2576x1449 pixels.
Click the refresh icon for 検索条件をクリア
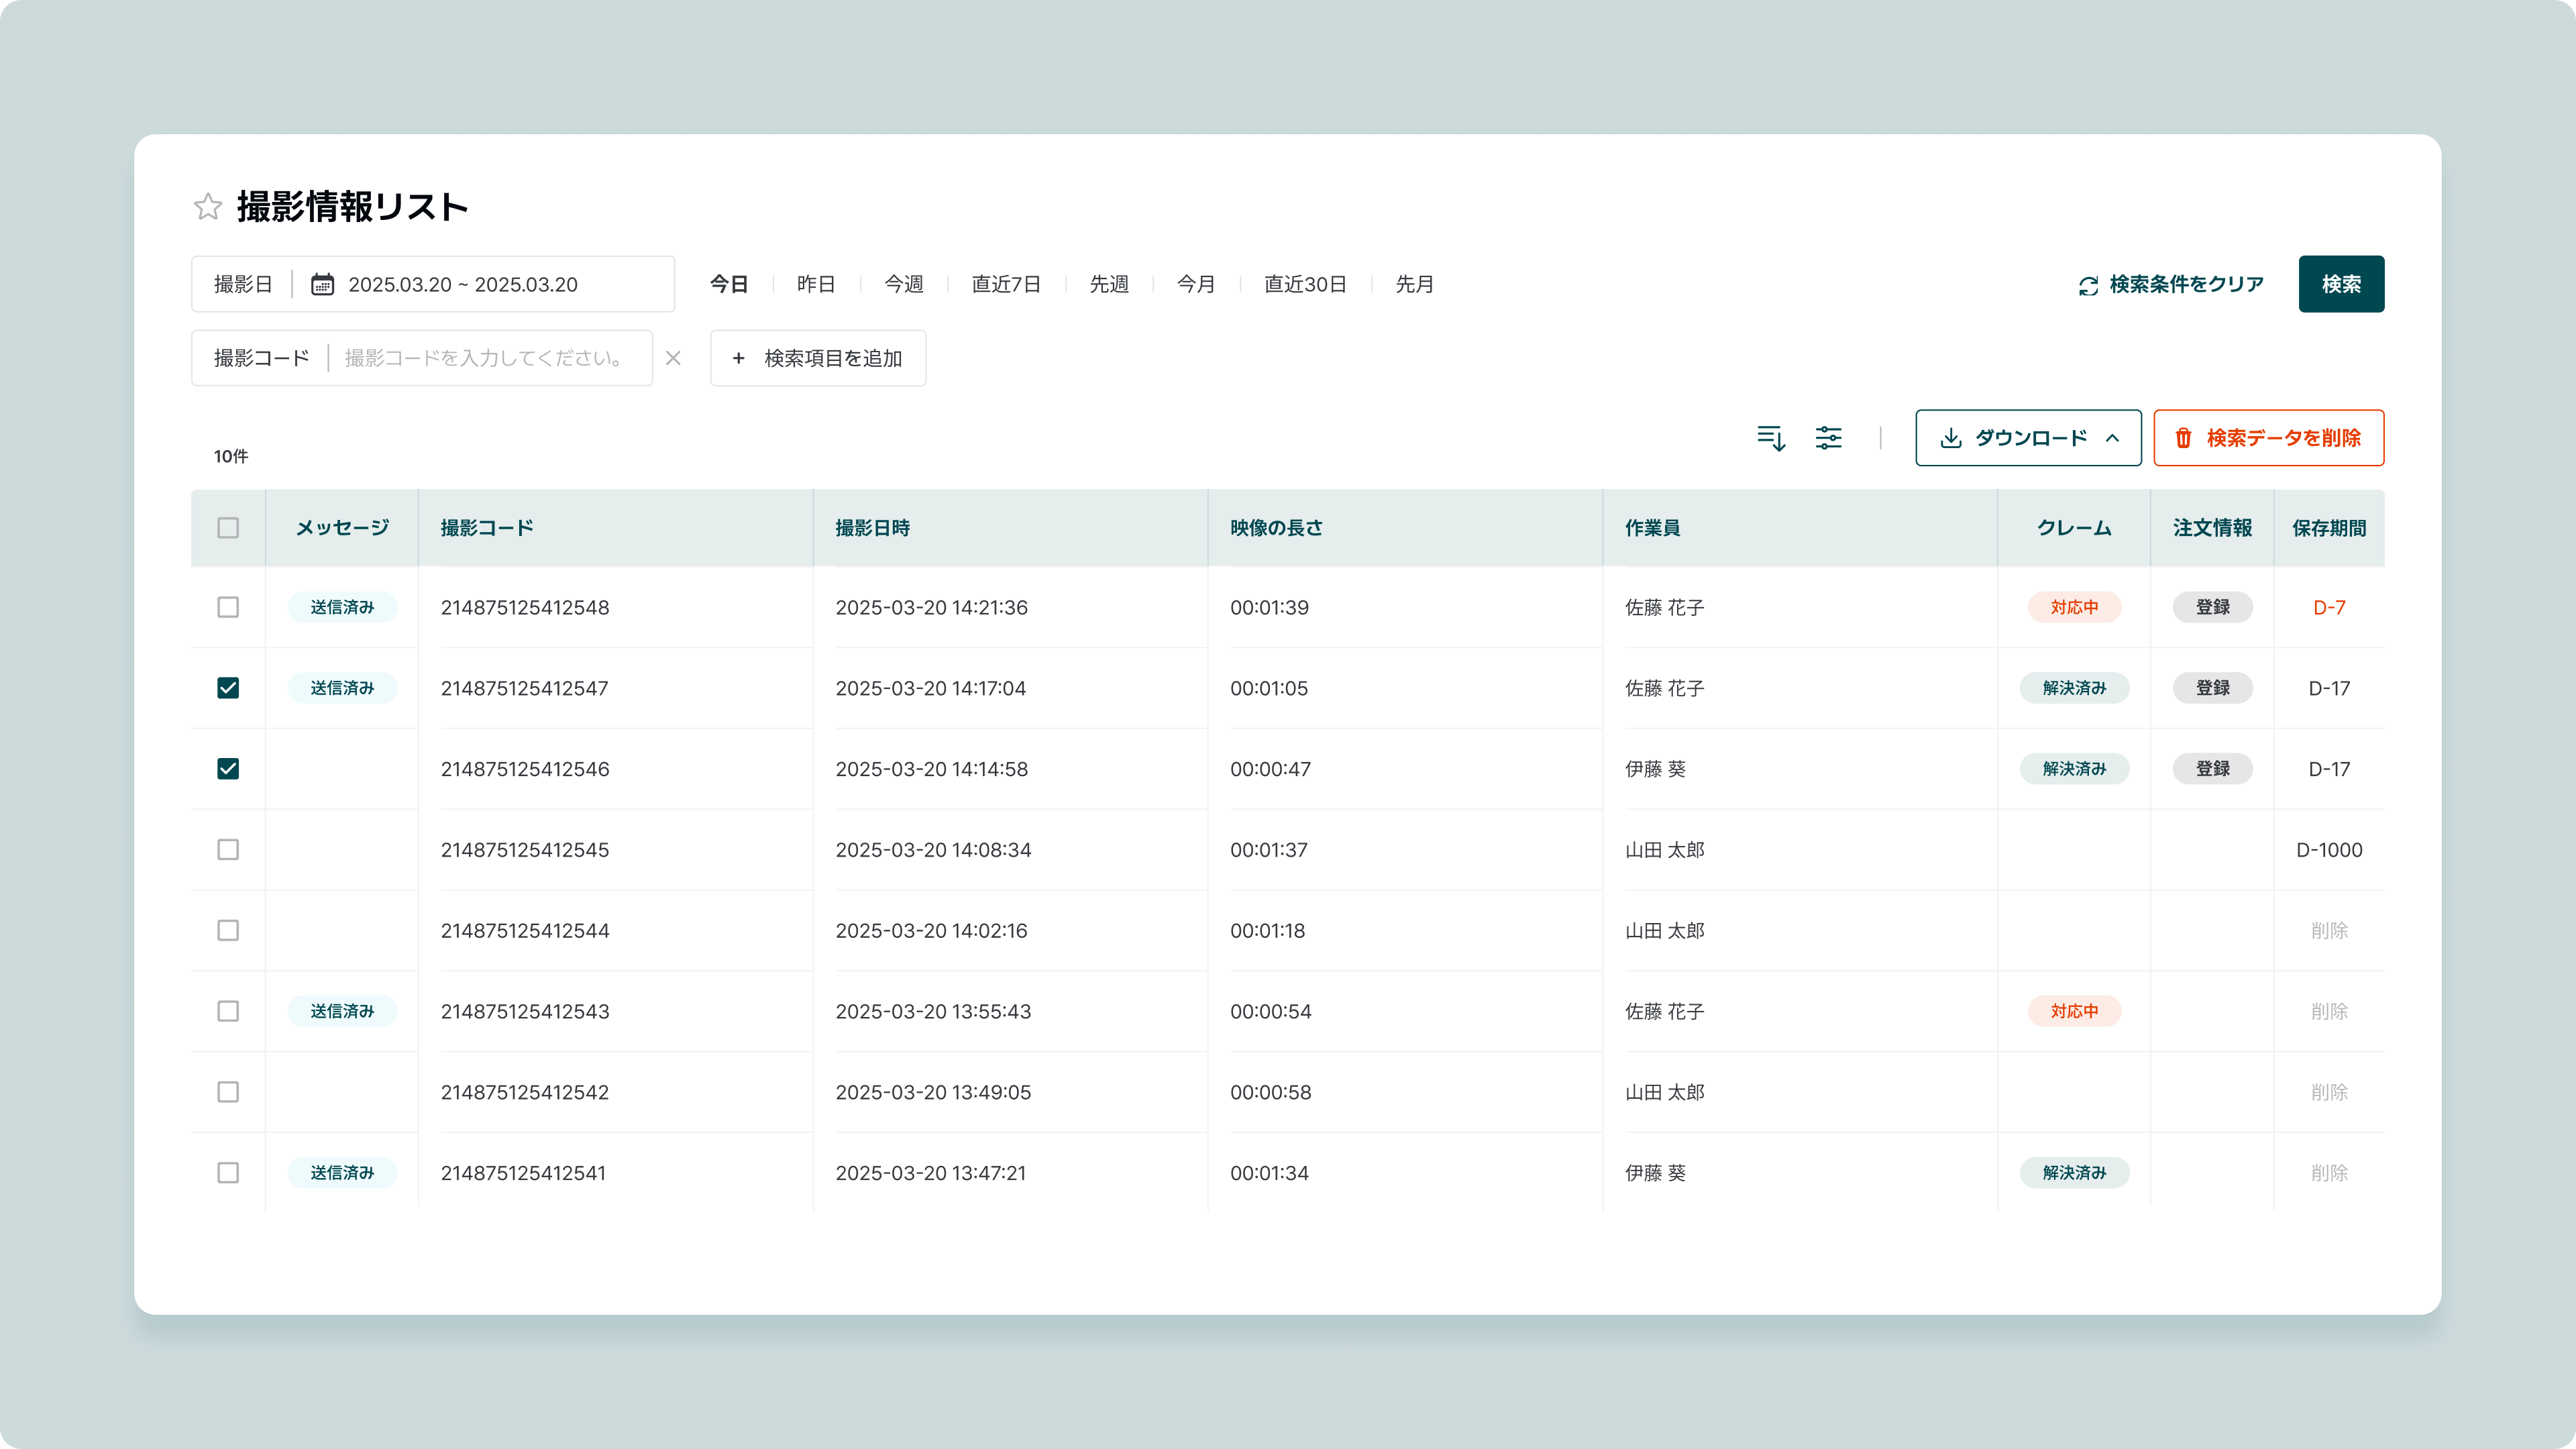tap(2088, 285)
